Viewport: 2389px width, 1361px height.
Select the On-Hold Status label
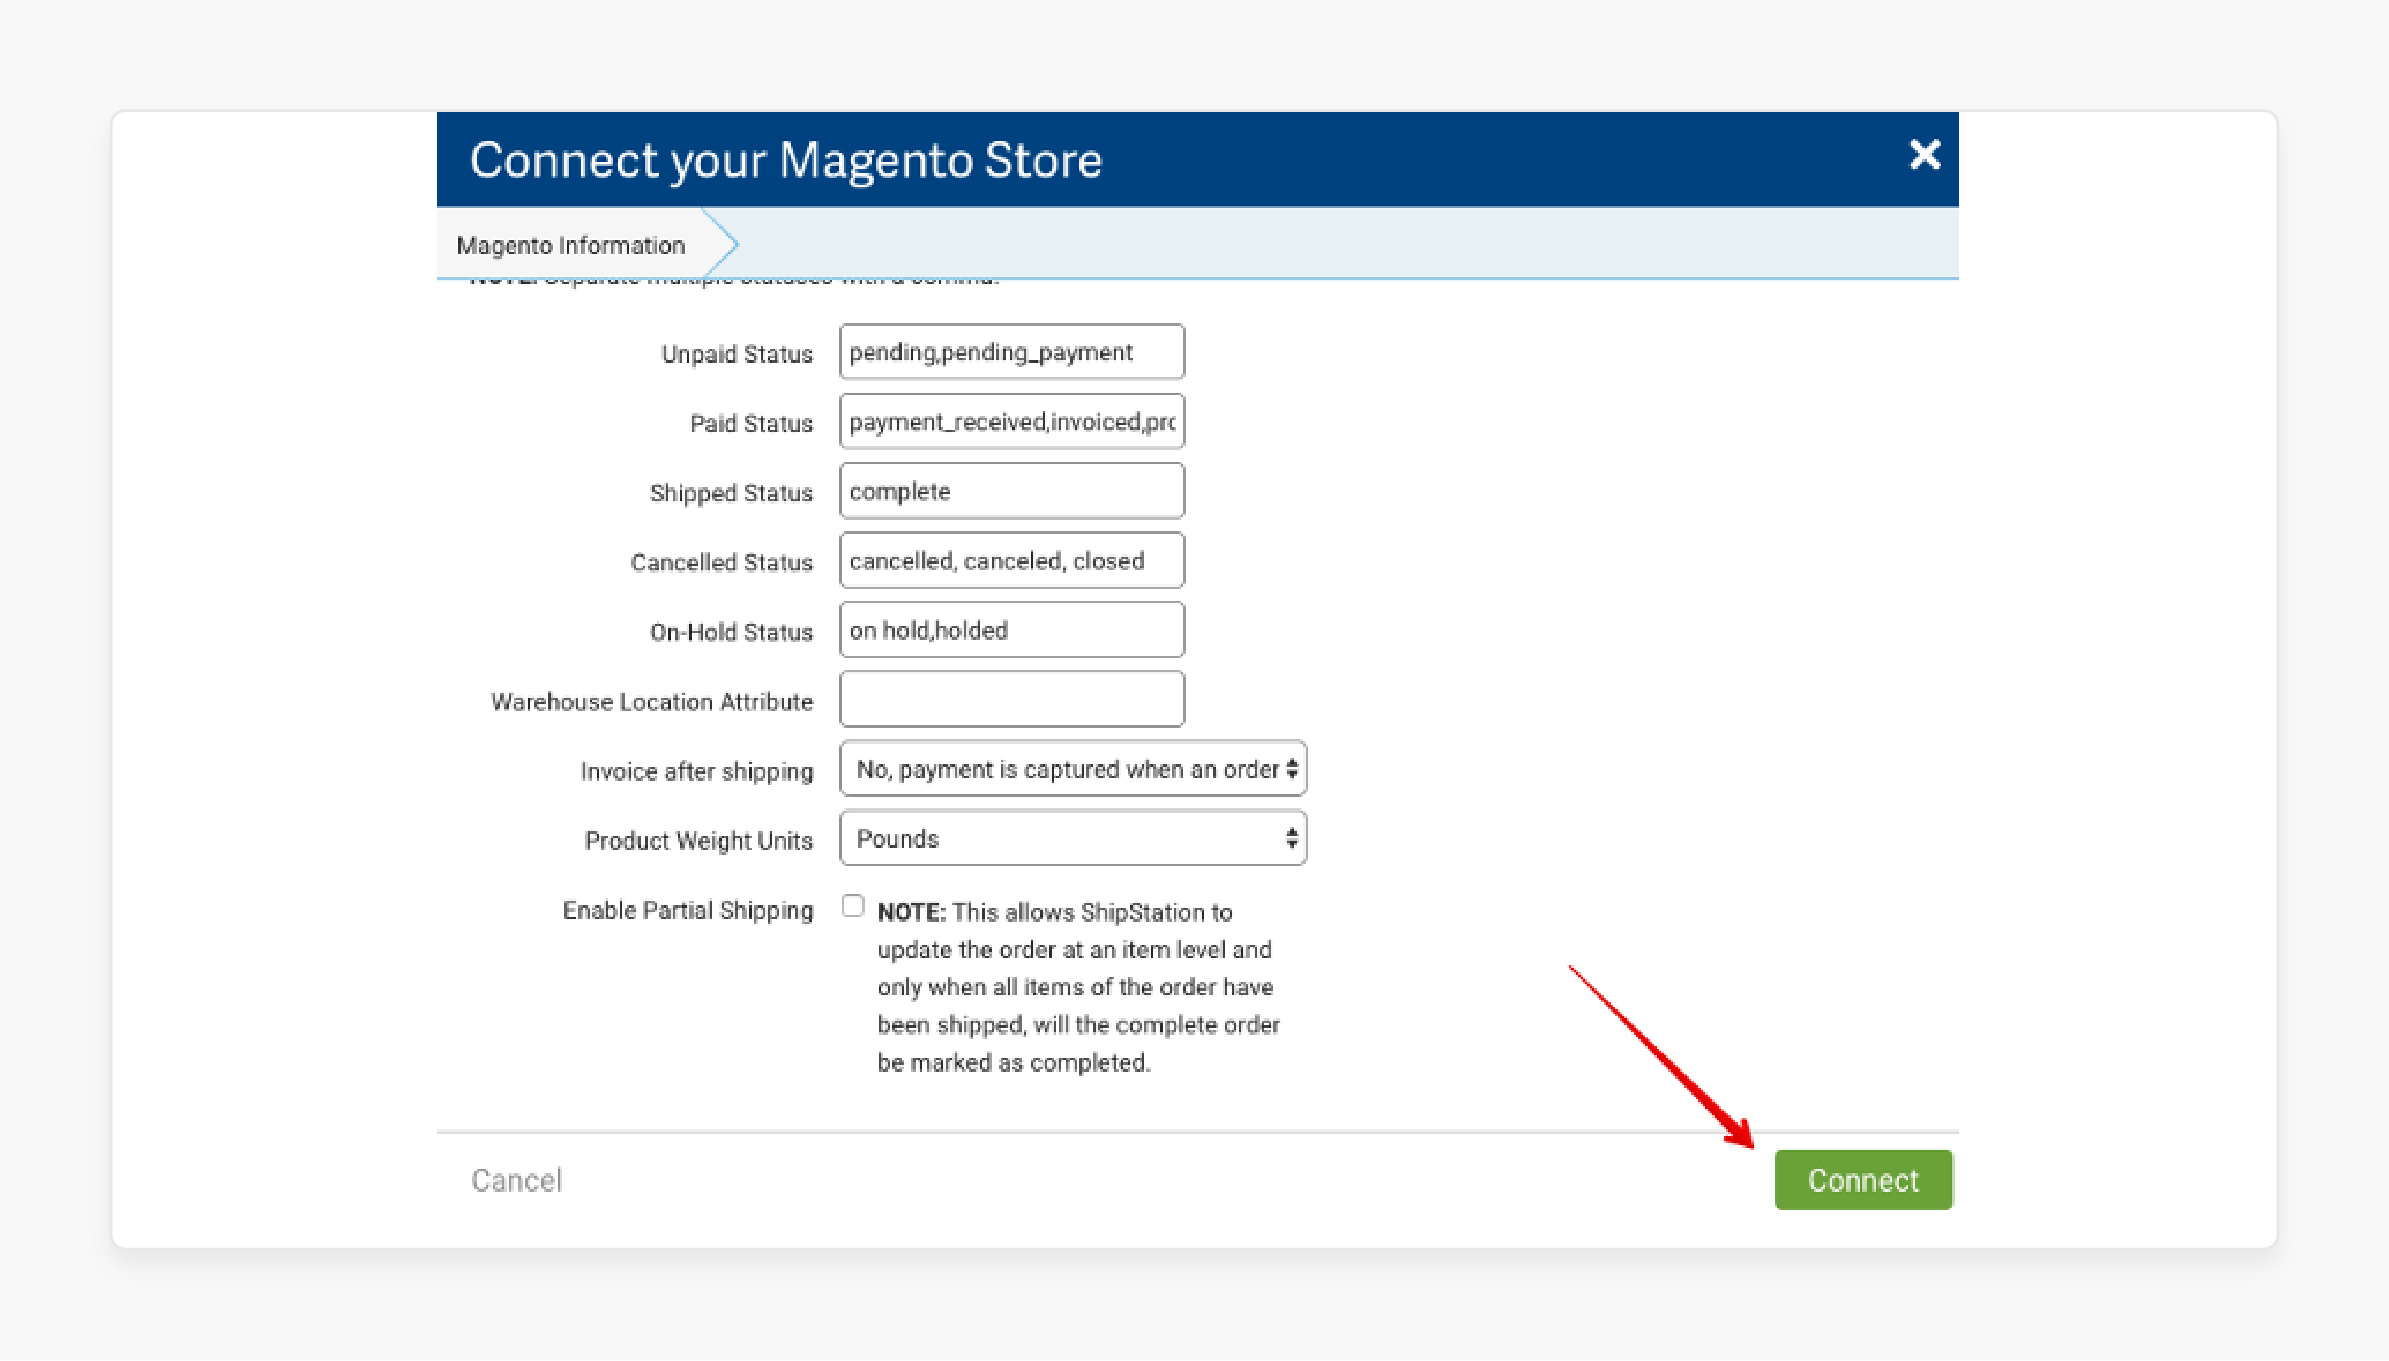tap(731, 632)
